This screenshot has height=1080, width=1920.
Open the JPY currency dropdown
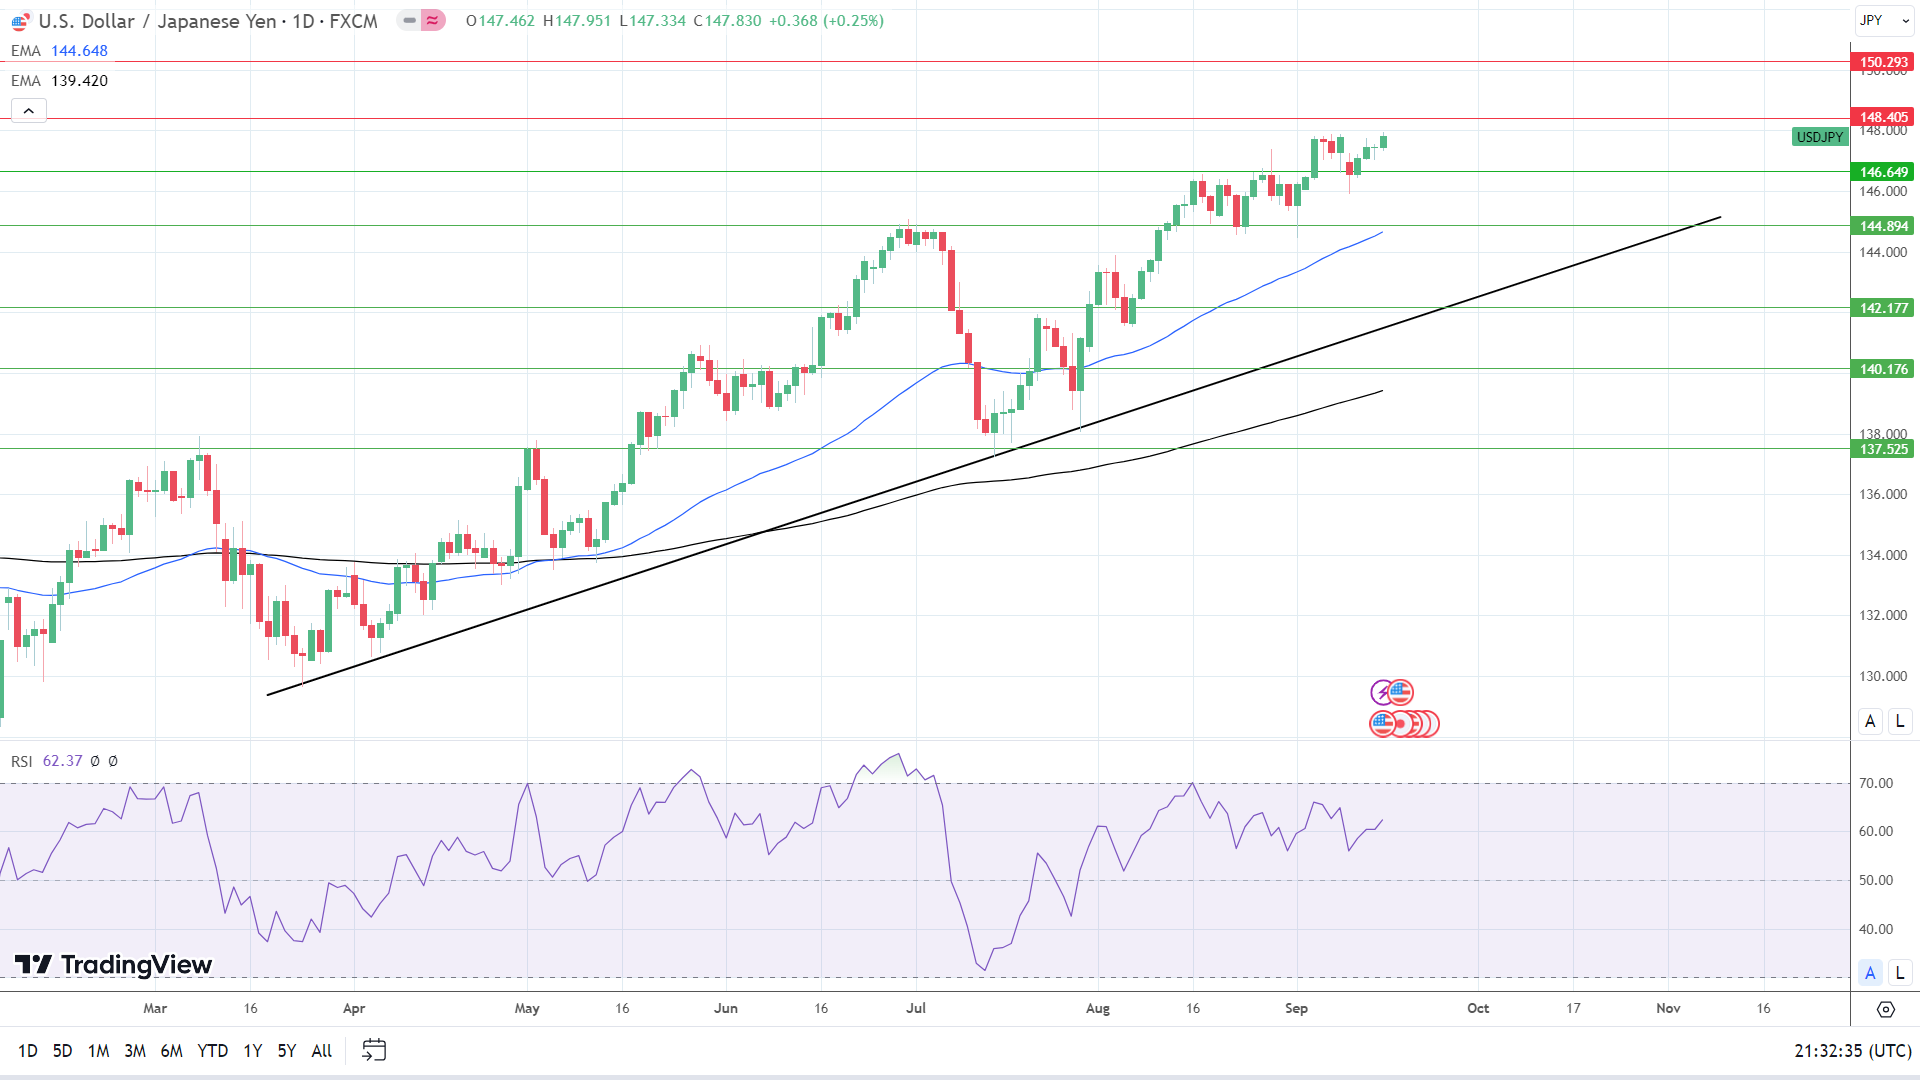[1884, 20]
